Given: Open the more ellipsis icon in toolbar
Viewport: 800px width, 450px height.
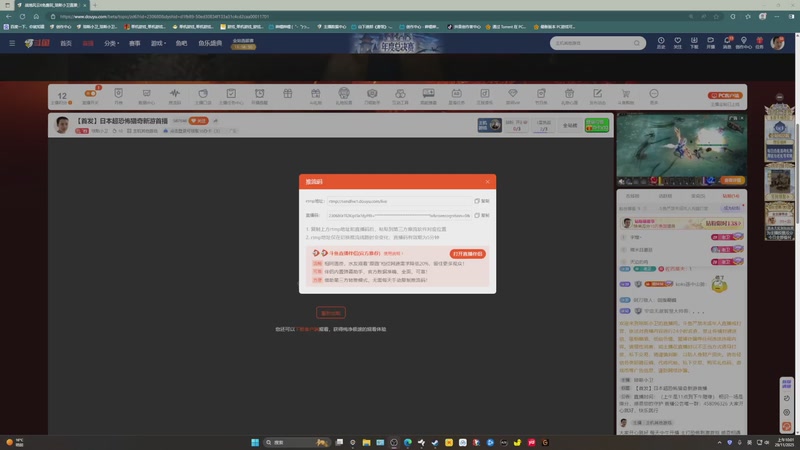Looking at the screenshot, I should 654,93.
